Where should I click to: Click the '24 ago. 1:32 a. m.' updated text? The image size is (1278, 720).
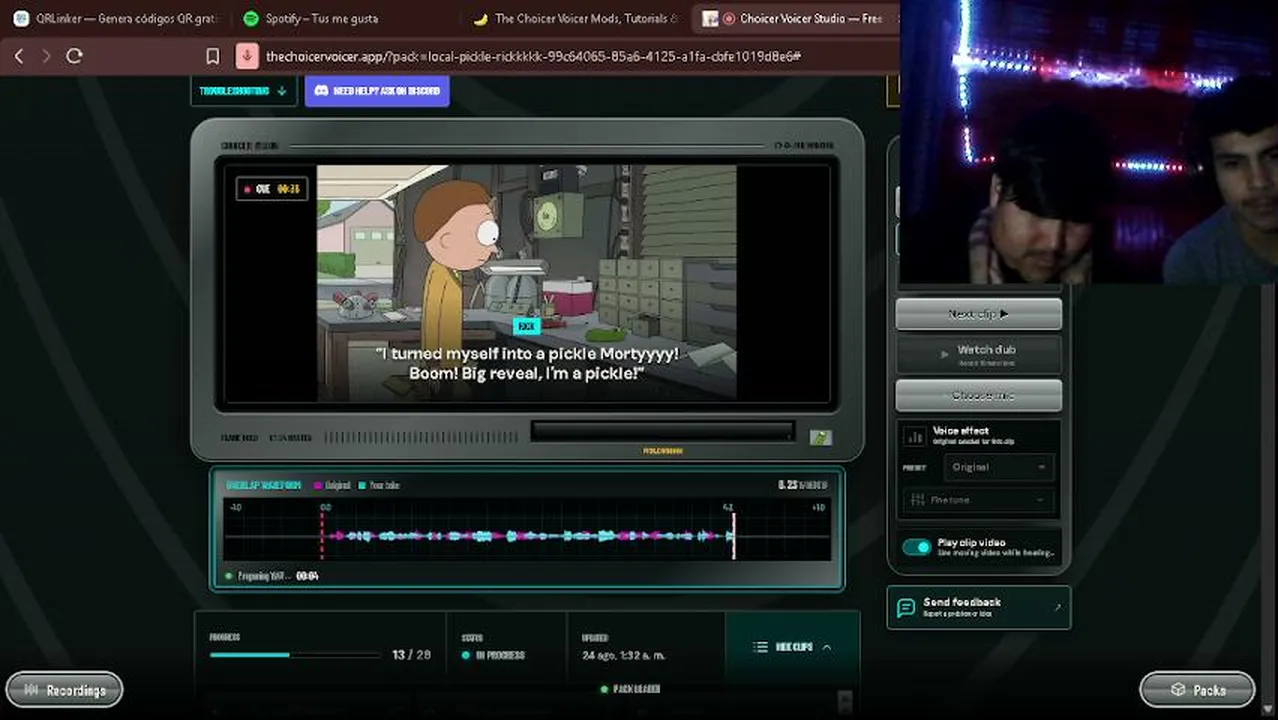click(x=623, y=655)
